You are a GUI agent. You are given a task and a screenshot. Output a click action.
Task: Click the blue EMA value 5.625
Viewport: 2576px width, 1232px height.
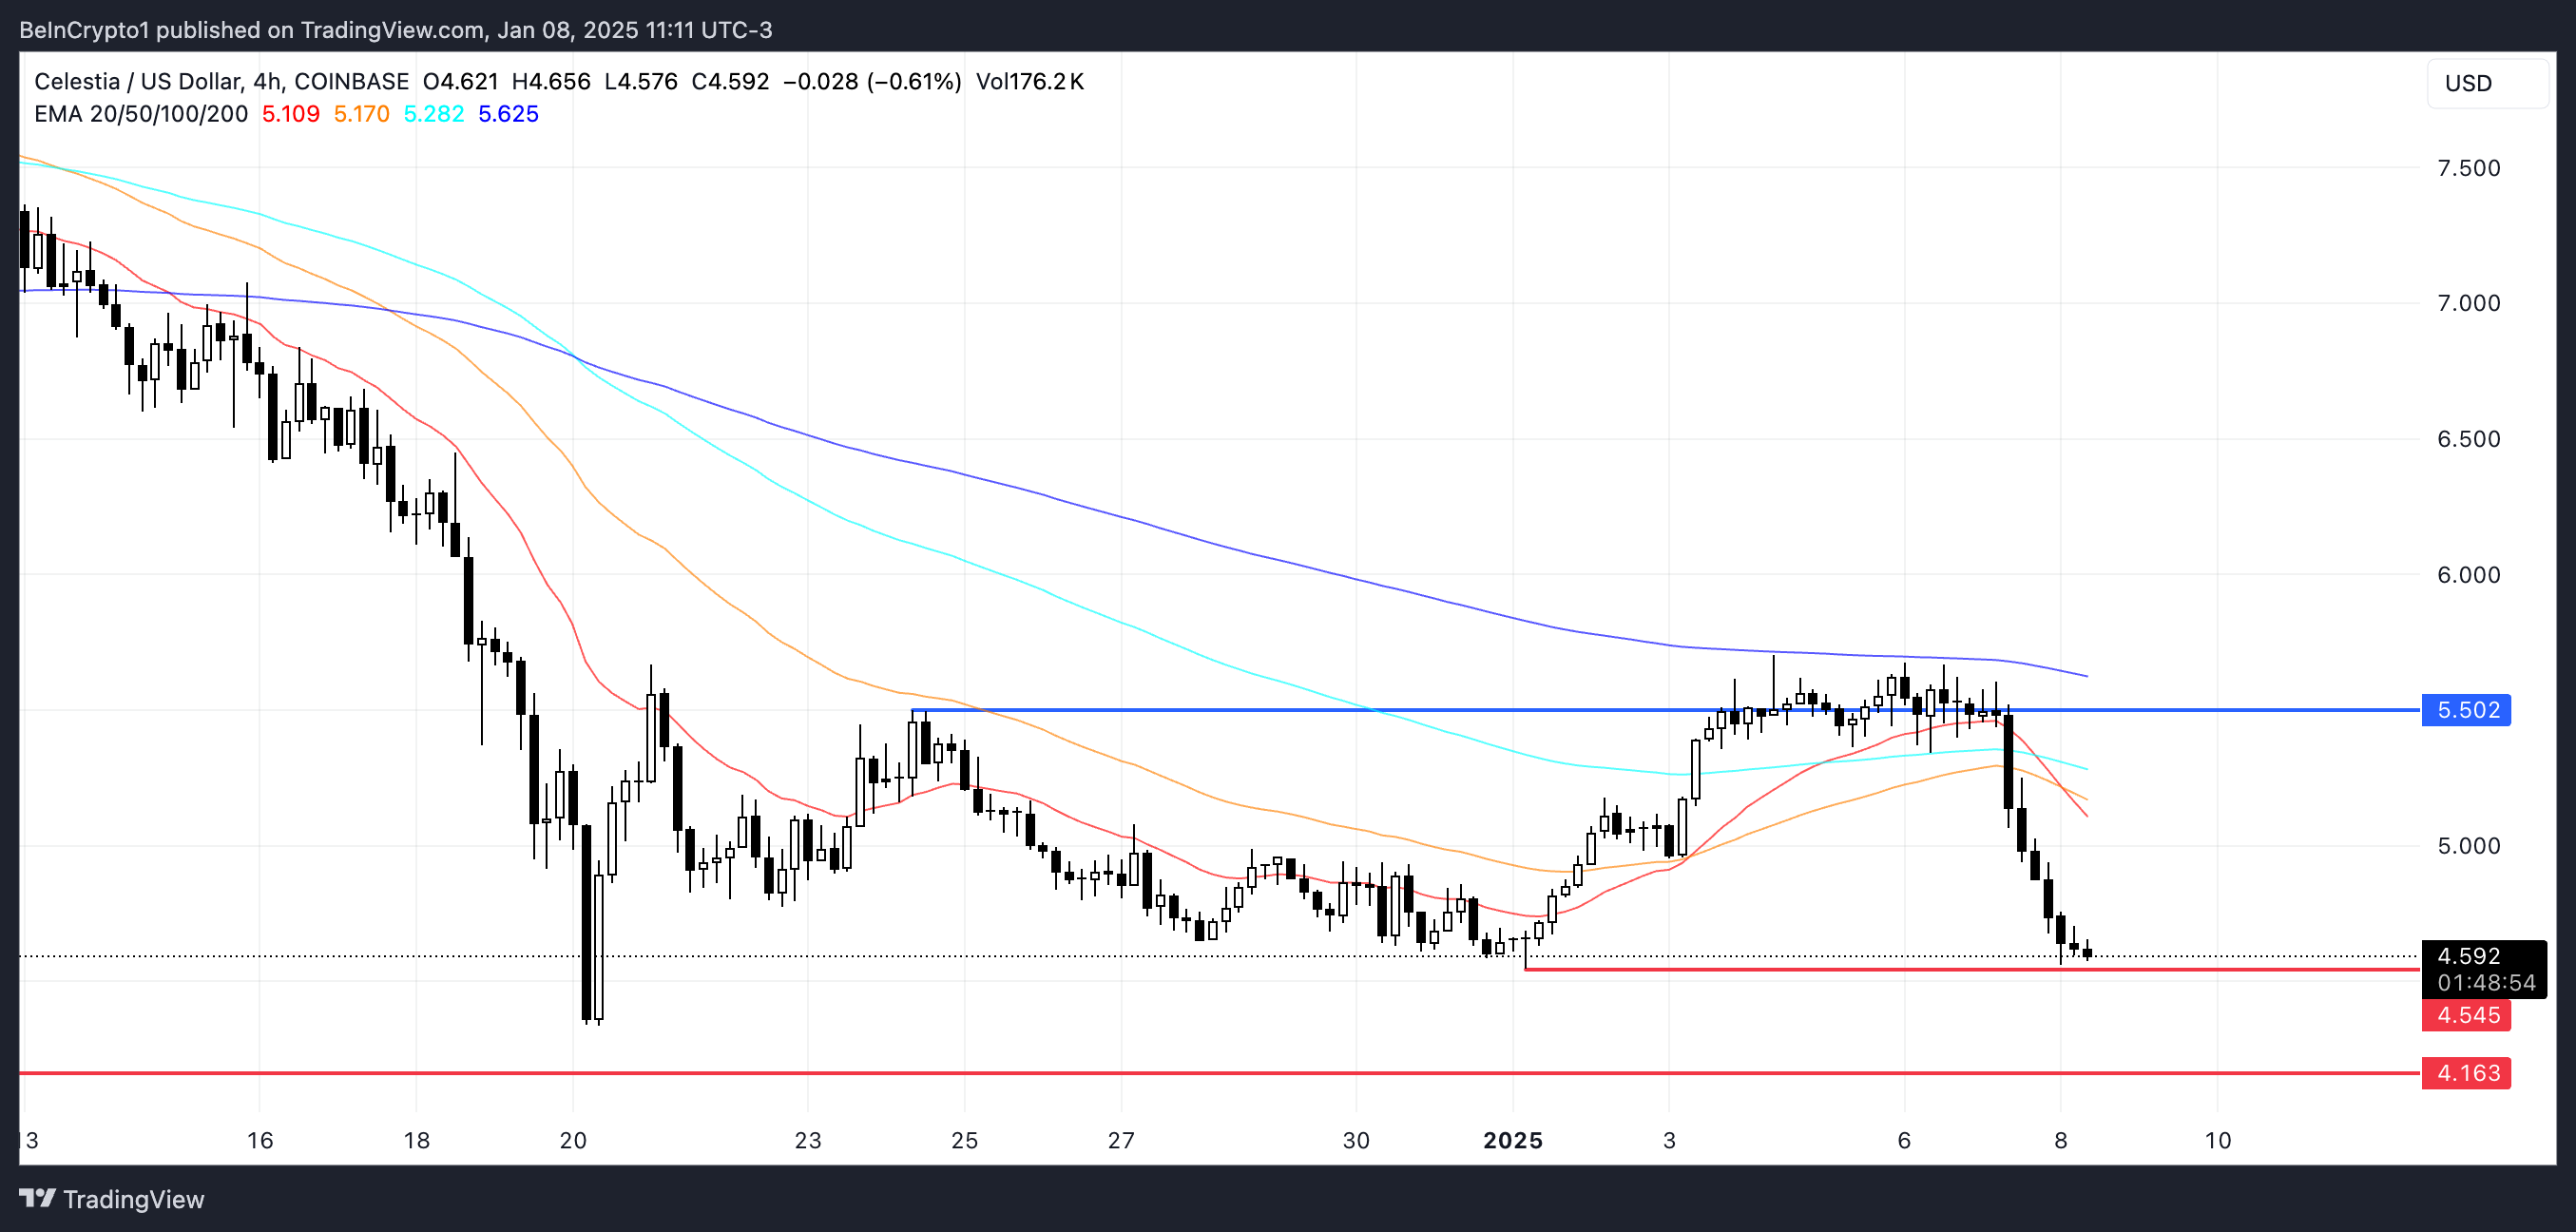coord(508,114)
